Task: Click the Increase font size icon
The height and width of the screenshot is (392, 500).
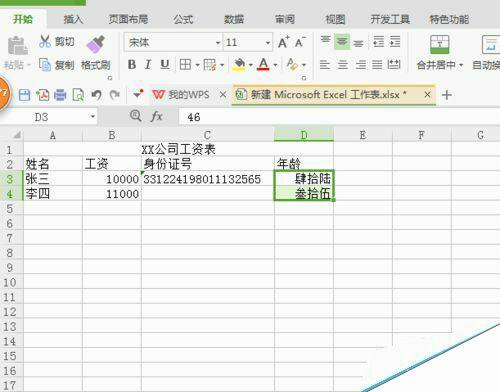Action: 284,42
